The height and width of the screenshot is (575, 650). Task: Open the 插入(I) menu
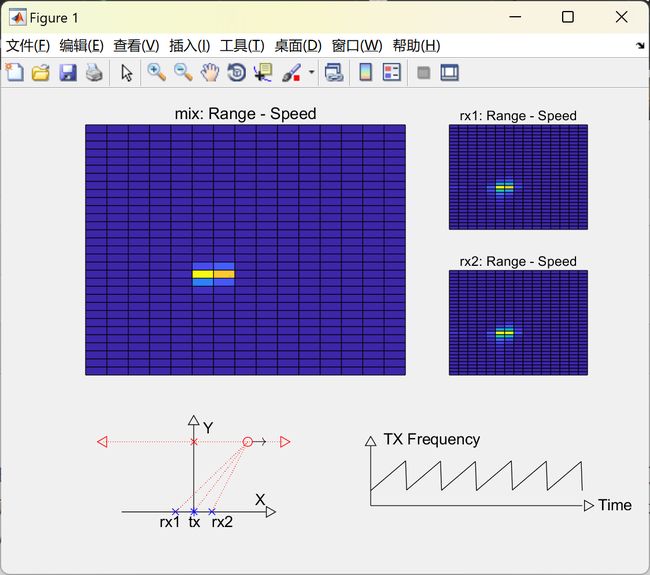coord(189,46)
